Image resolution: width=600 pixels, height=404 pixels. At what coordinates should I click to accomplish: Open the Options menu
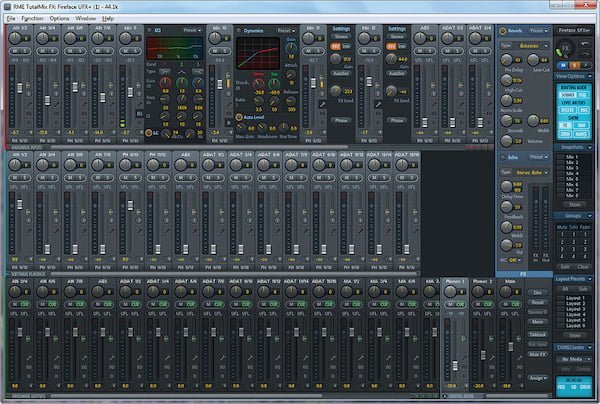(x=59, y=18)
